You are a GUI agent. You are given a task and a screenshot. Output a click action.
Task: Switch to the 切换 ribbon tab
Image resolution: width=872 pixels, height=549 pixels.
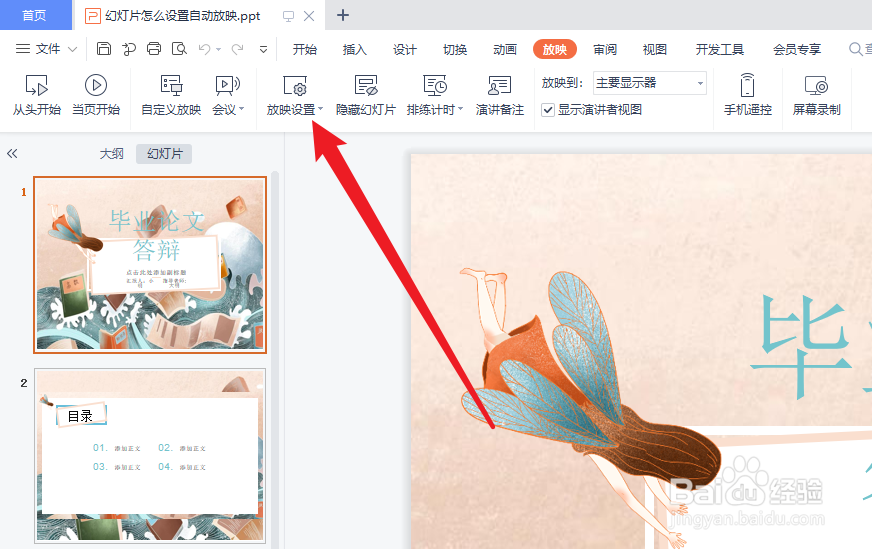point(455,50)
